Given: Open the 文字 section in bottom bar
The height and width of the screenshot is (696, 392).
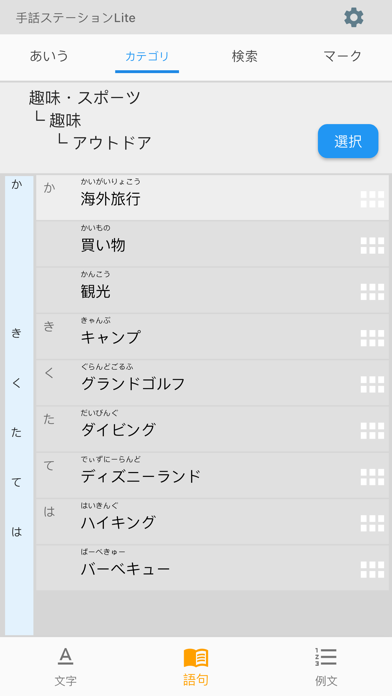Looking at the screenshot, I should tap(65, 667).
